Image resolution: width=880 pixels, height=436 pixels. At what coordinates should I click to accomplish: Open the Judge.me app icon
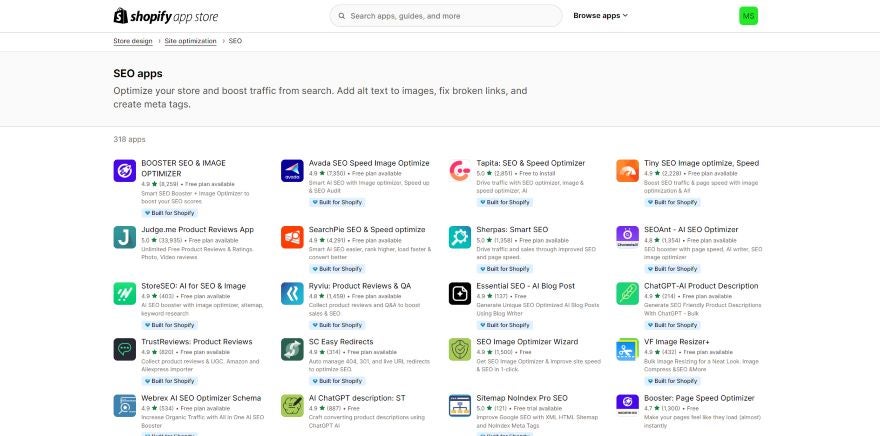coord(125,237)
